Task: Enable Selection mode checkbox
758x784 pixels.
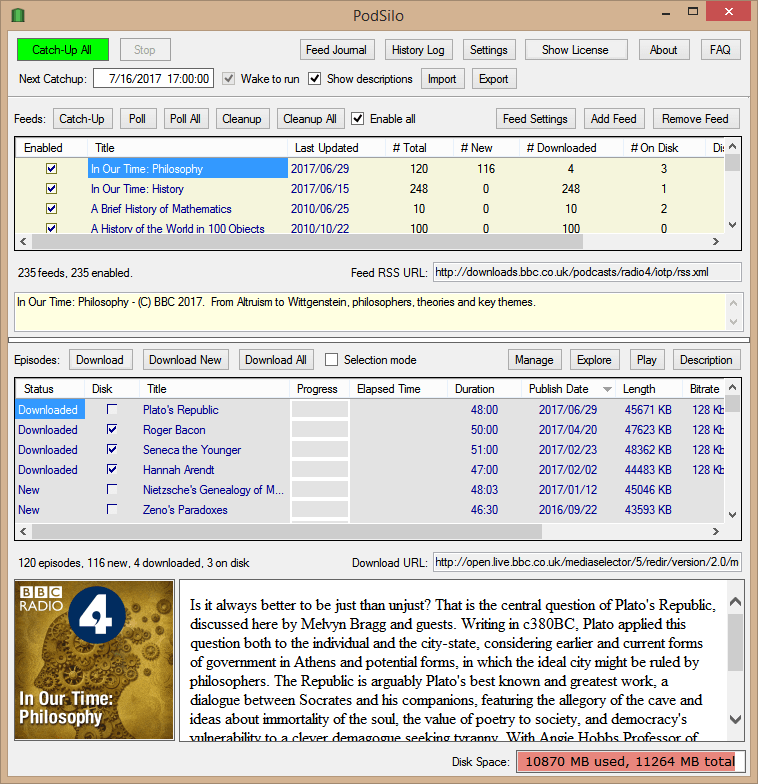Action: pos(331,360)
